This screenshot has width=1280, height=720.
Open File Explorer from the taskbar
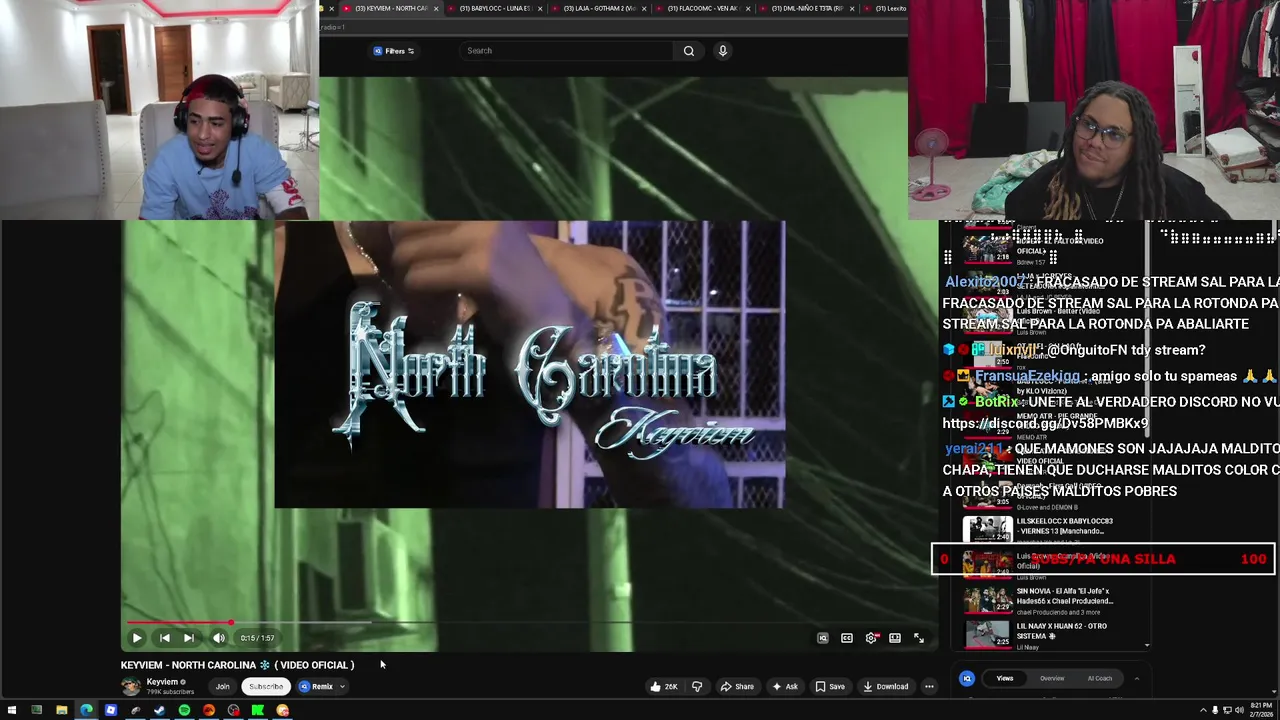click(61, 710)
